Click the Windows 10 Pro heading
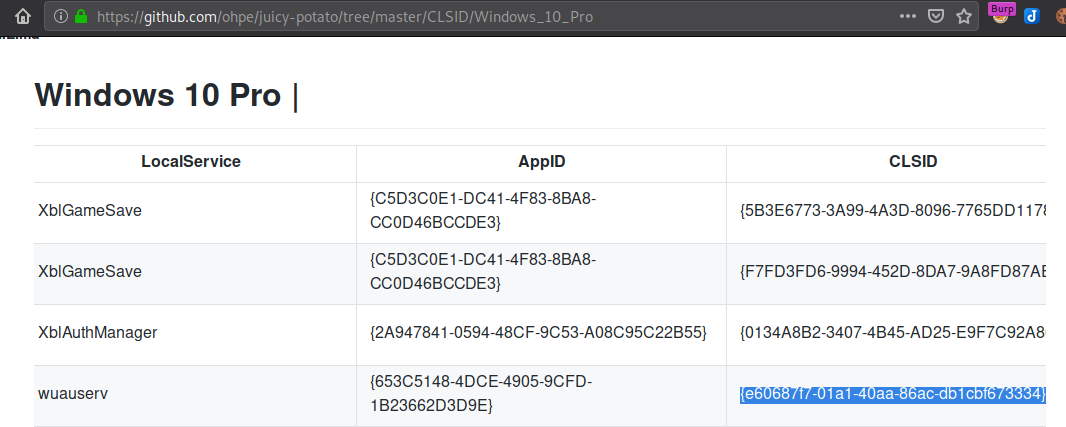Screen dimensions: 1066x427 158,95
